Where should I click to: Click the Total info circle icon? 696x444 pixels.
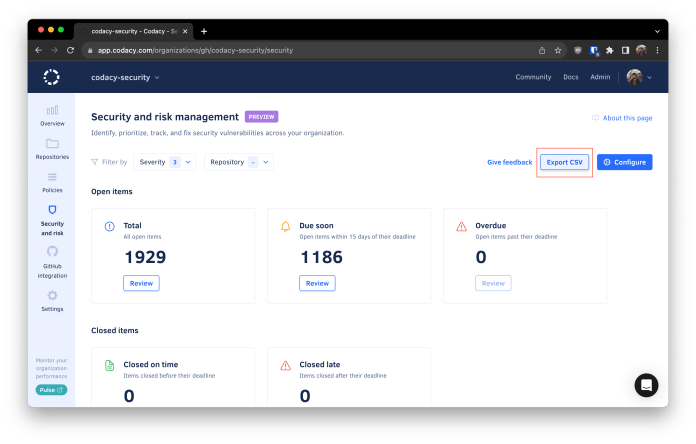109,226
